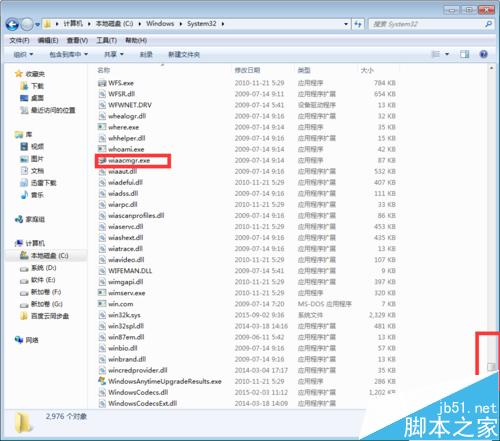500x441 pixels.
Task: Select 家庭组 in the navigation pane
Action: (x=35, y=219)
